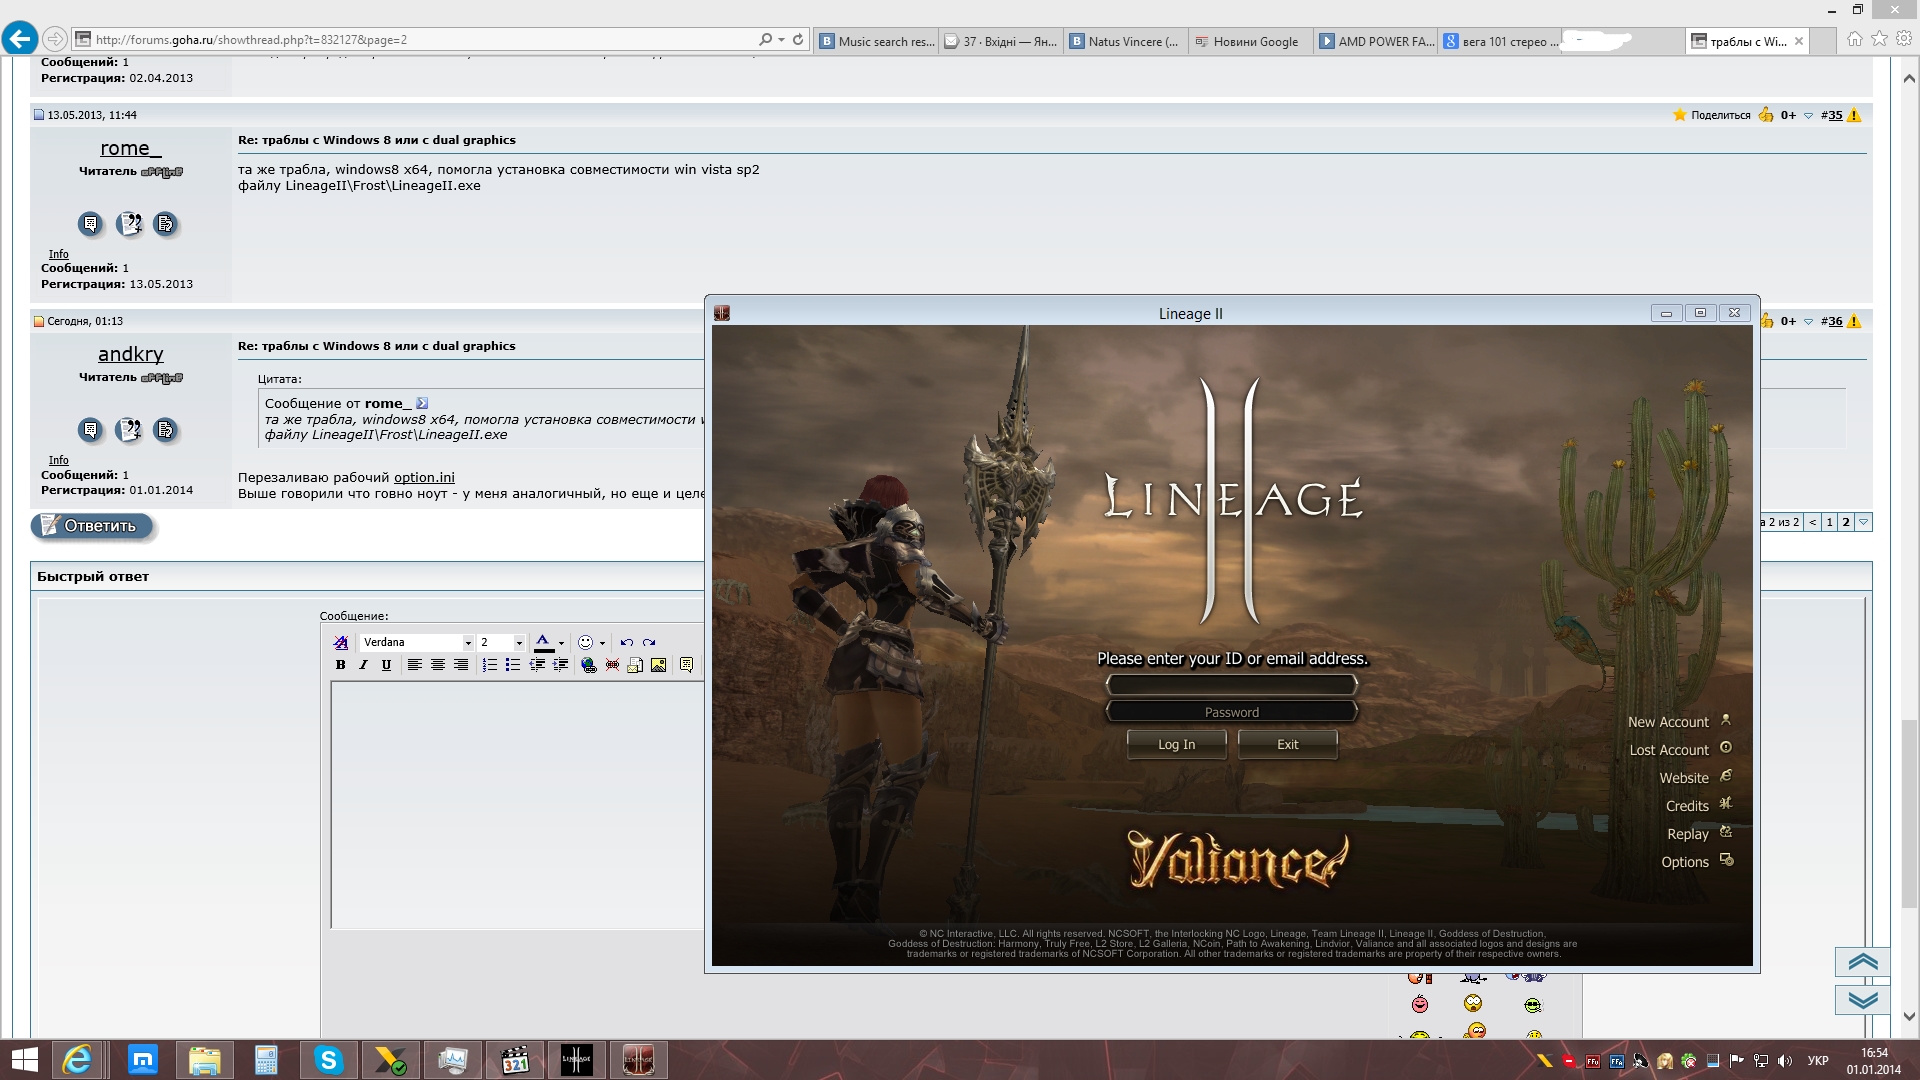Apply current black text color
Image resolution: width=1920 pixels, height=1080 pixels.
543,643
